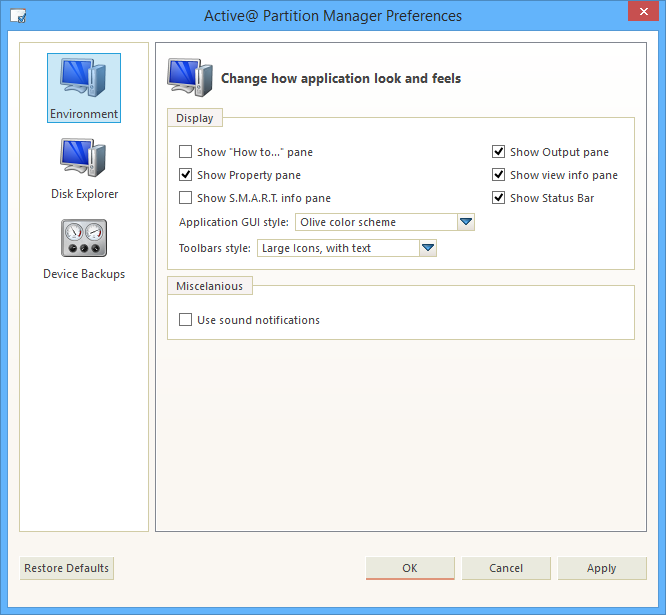
Task: Open the Device Backups gauge icon
Action: [84, 238]
